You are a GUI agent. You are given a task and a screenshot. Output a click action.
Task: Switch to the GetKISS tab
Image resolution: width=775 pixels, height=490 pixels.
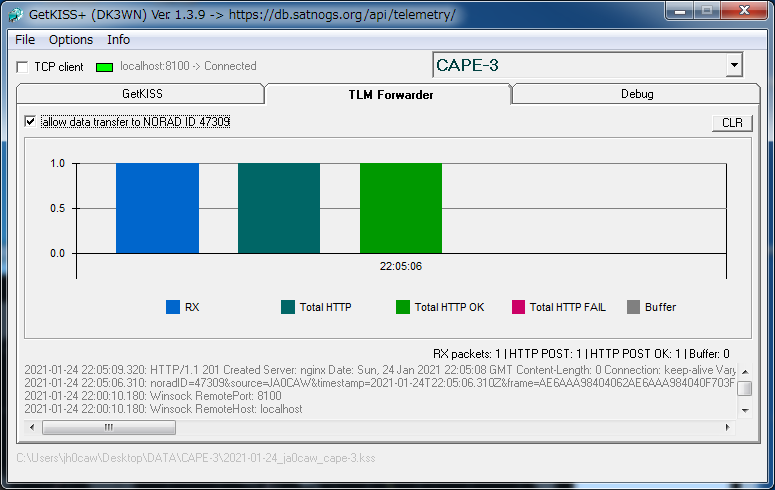[x=141, y=94]
